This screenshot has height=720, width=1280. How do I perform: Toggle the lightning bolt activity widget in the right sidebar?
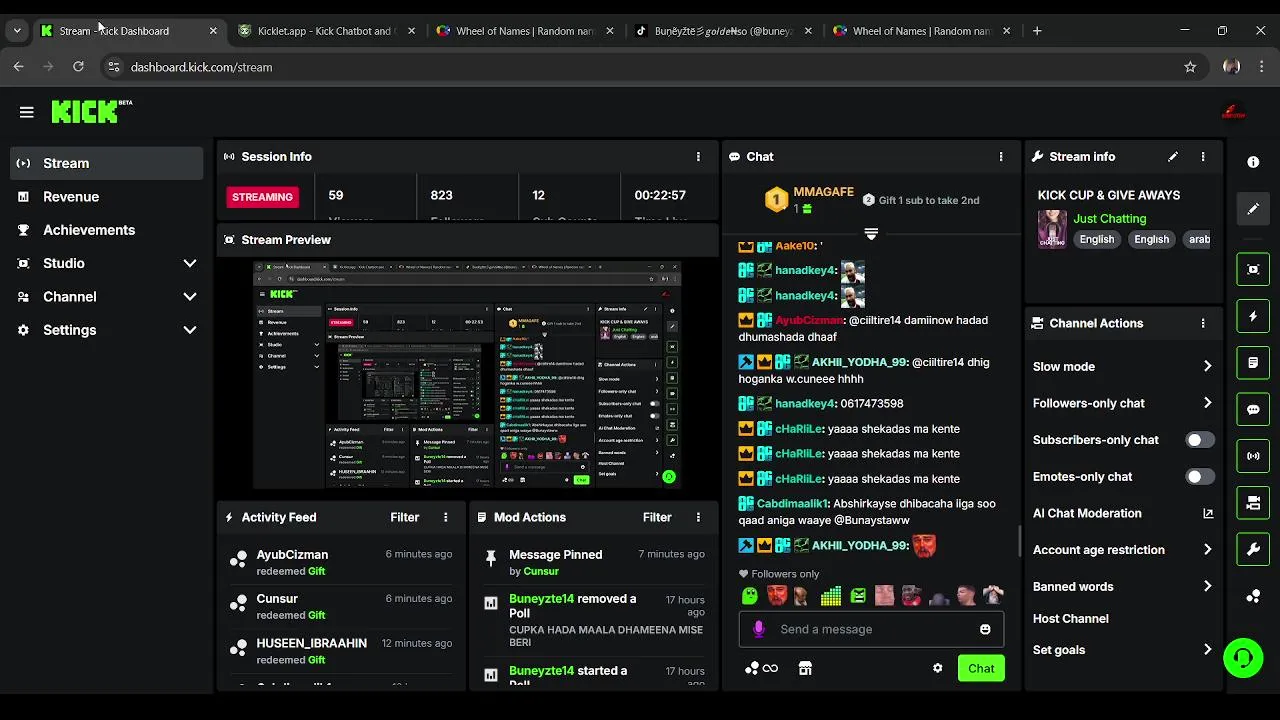point(1253,316)
